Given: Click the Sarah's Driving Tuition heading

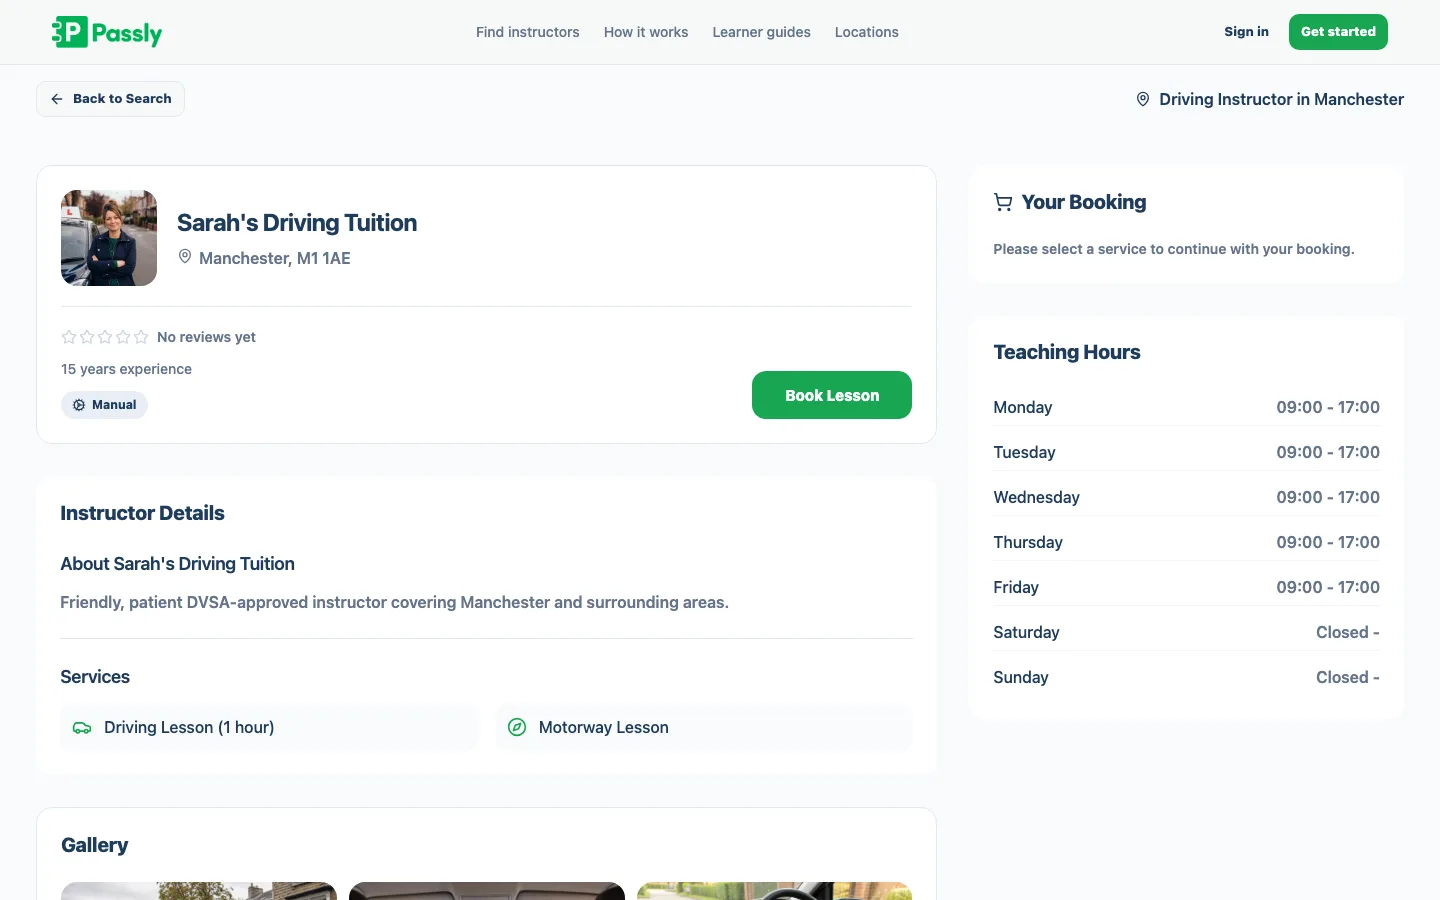Looking at the screenshot, I should [297, 223].
